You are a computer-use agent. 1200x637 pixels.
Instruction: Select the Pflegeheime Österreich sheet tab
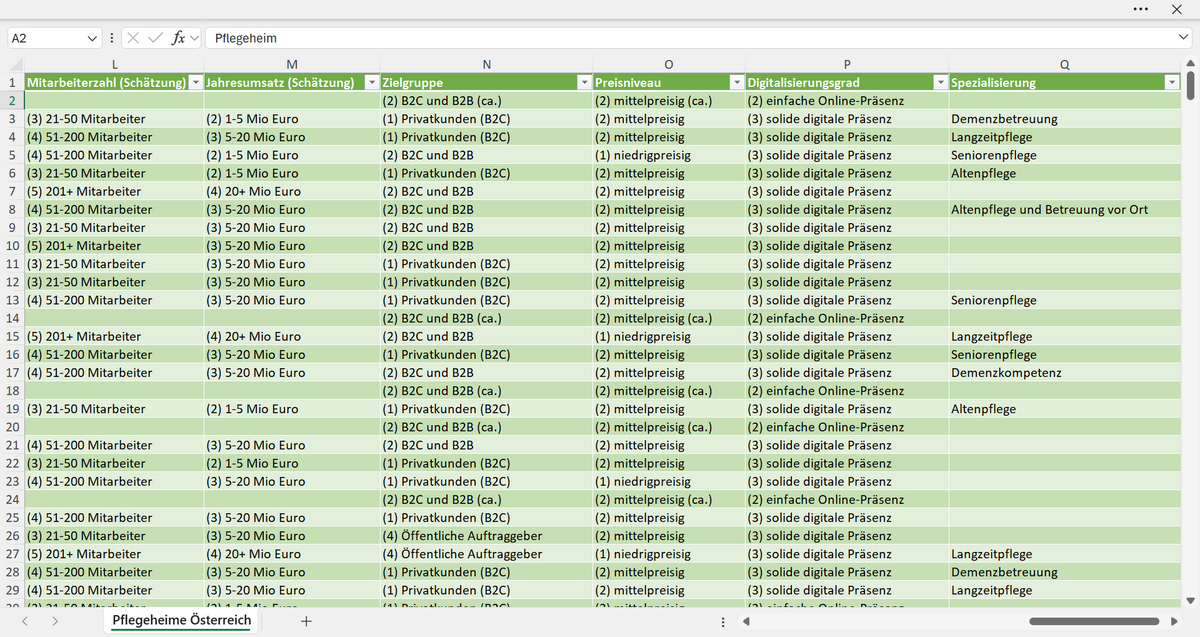(182, 621)
